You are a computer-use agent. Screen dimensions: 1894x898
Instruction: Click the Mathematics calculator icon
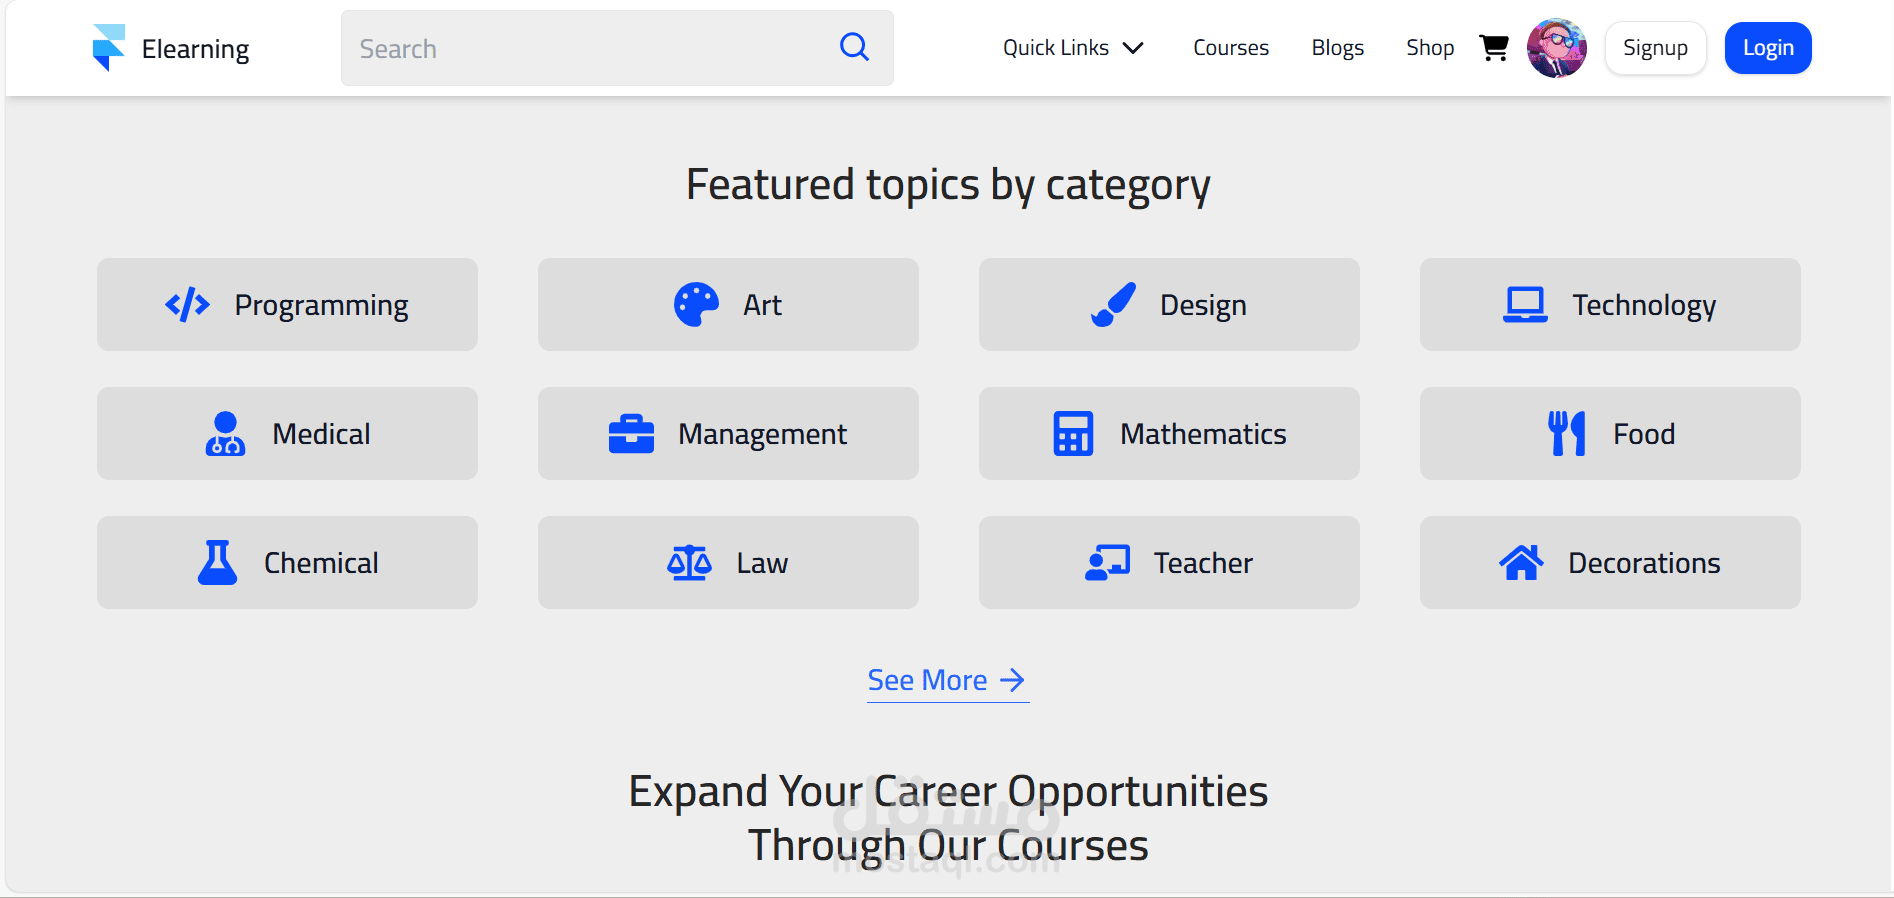pyautogui.click(x=1073, y=434)
